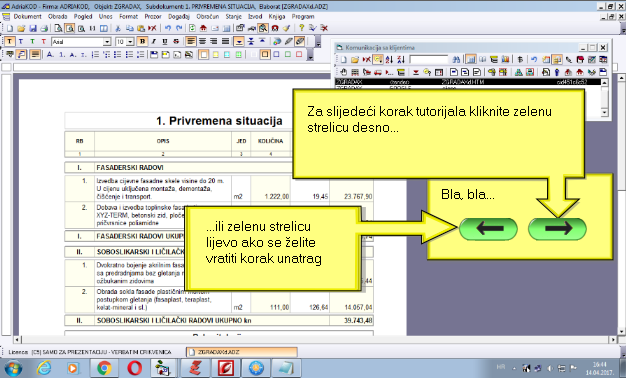626x378 pixels.
Task: Toggle bold formatting
Action: coord(143,42)
